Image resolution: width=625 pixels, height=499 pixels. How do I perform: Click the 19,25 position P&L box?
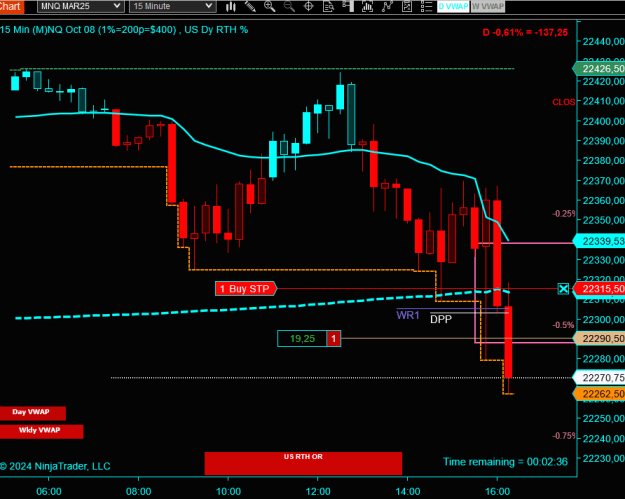point(302,339)
